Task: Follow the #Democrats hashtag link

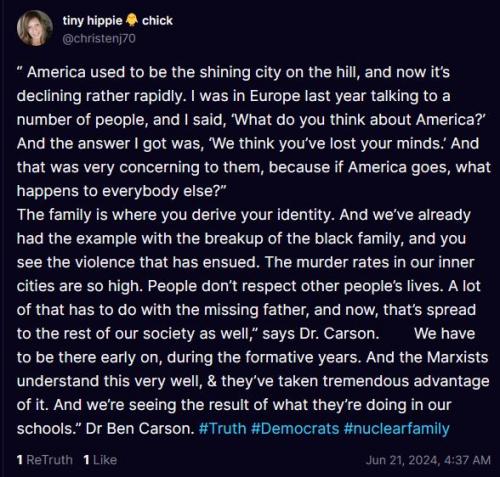Action: point(295,428)
